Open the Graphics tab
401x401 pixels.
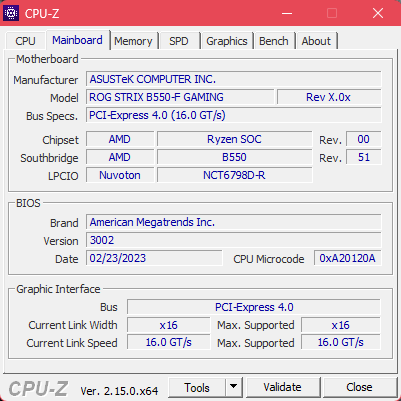[x=227, y=41]
